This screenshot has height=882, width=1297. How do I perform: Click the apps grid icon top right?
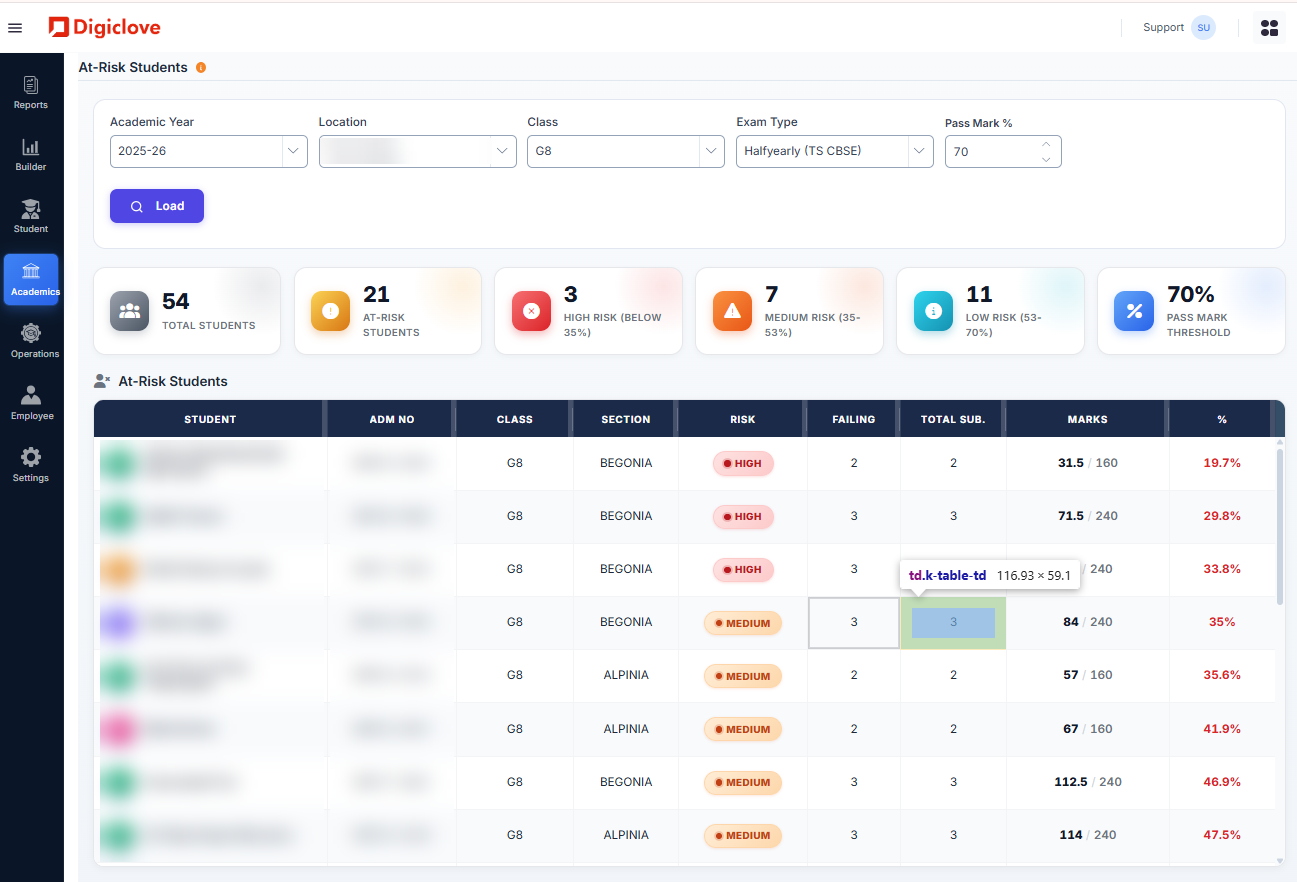pyautogui.click(x=1269, y=28)
